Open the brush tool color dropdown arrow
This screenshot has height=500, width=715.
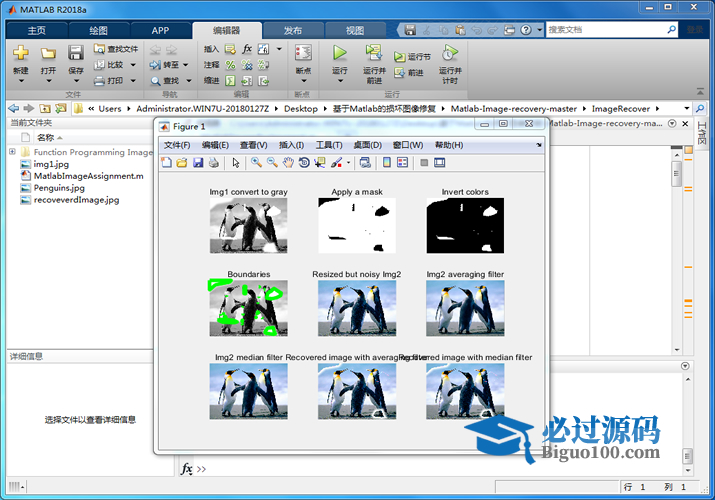(348, 163)
